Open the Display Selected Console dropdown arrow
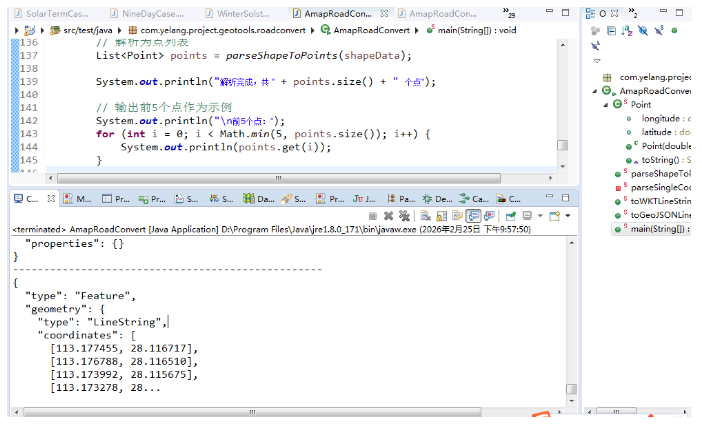Viewport: 702px width, 426px height. 540,216
